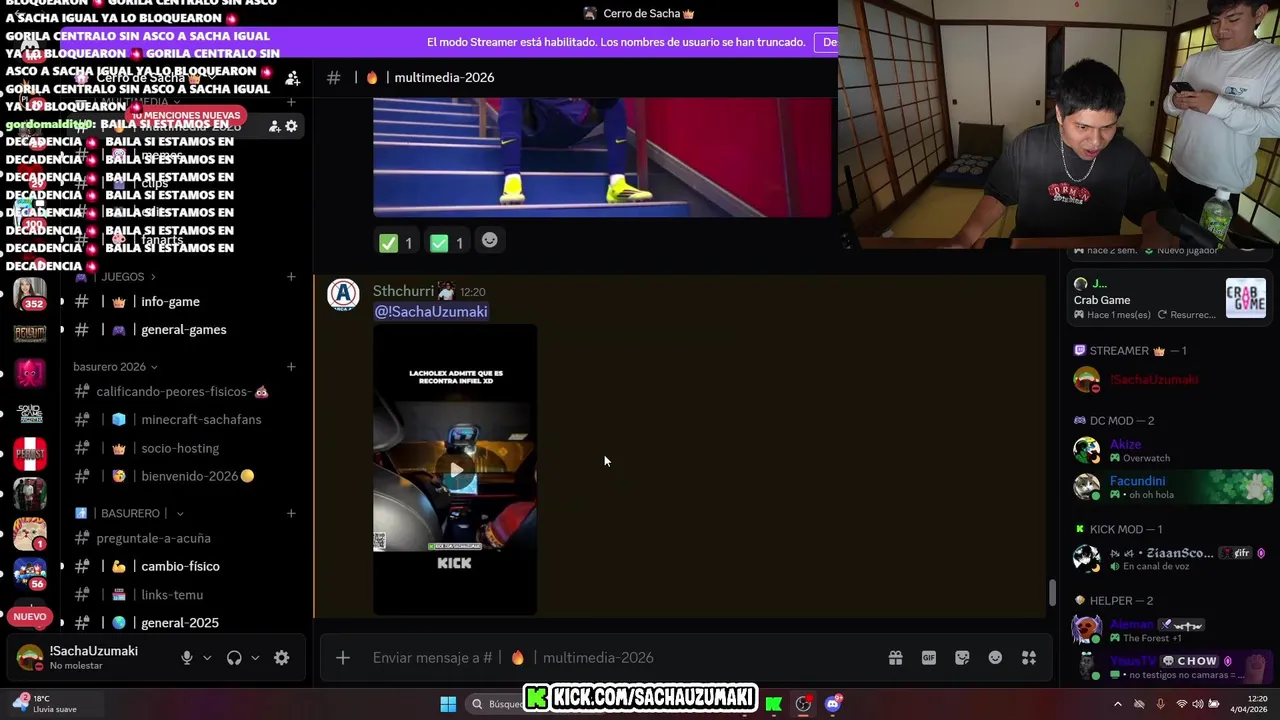Open the taskbar volume icon
The image size is (1280, 720).
[x=1197, y=704]
